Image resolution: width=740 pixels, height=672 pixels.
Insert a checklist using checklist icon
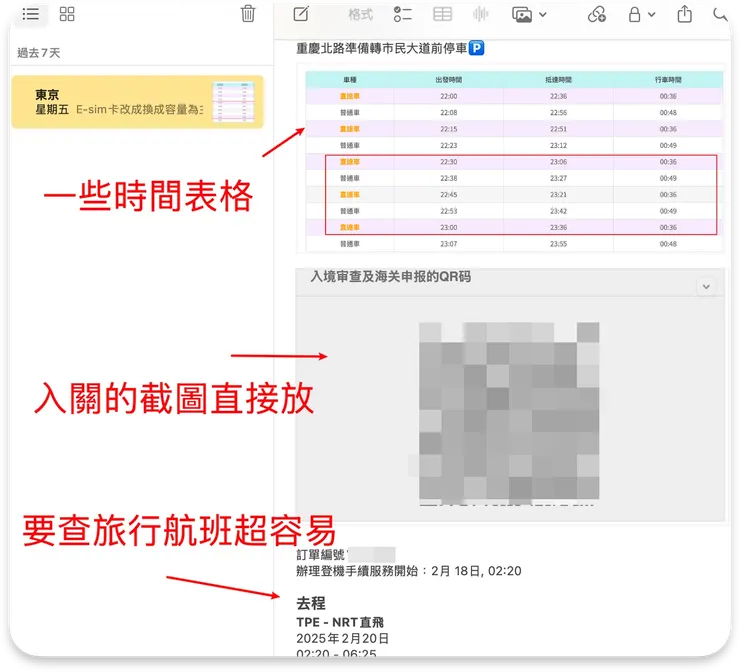tap(403, 15)
